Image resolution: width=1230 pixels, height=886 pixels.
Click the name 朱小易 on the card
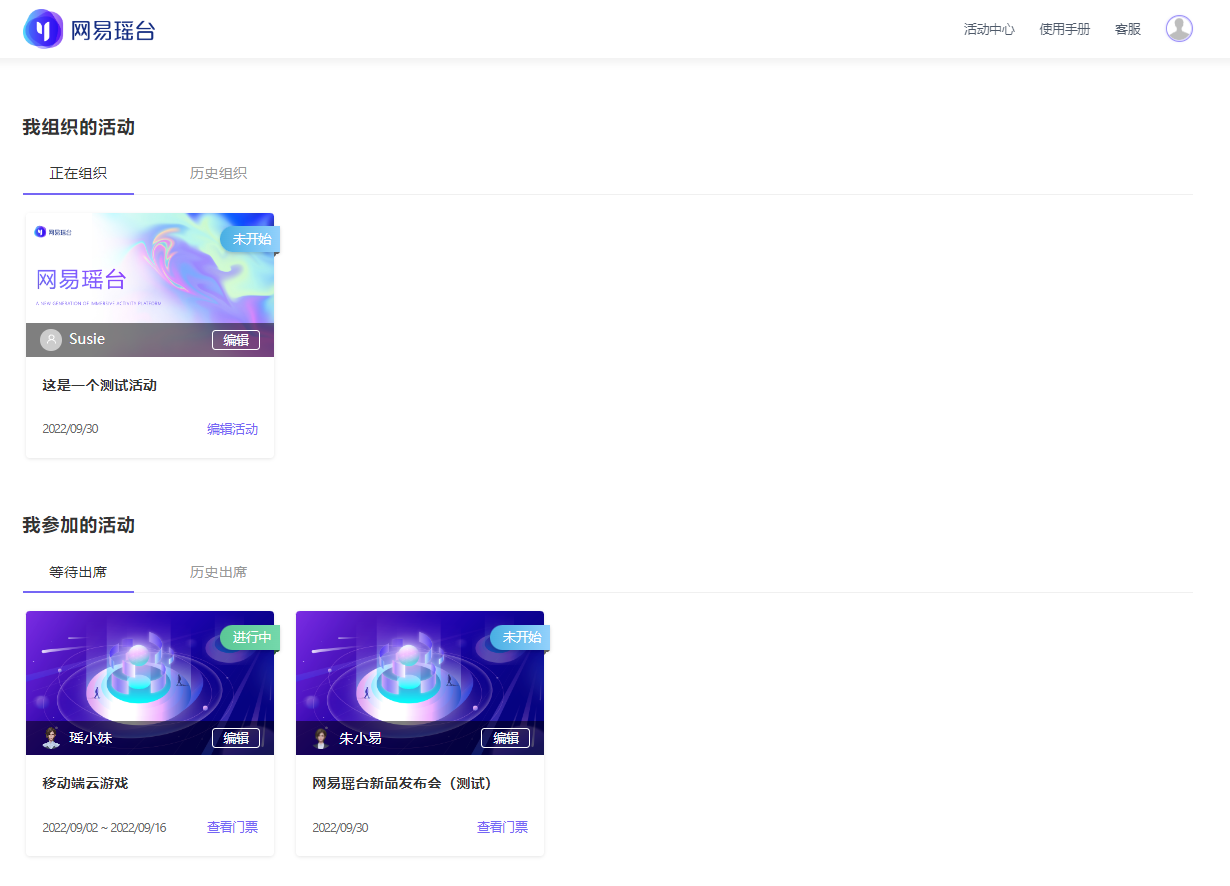[360, 738]
